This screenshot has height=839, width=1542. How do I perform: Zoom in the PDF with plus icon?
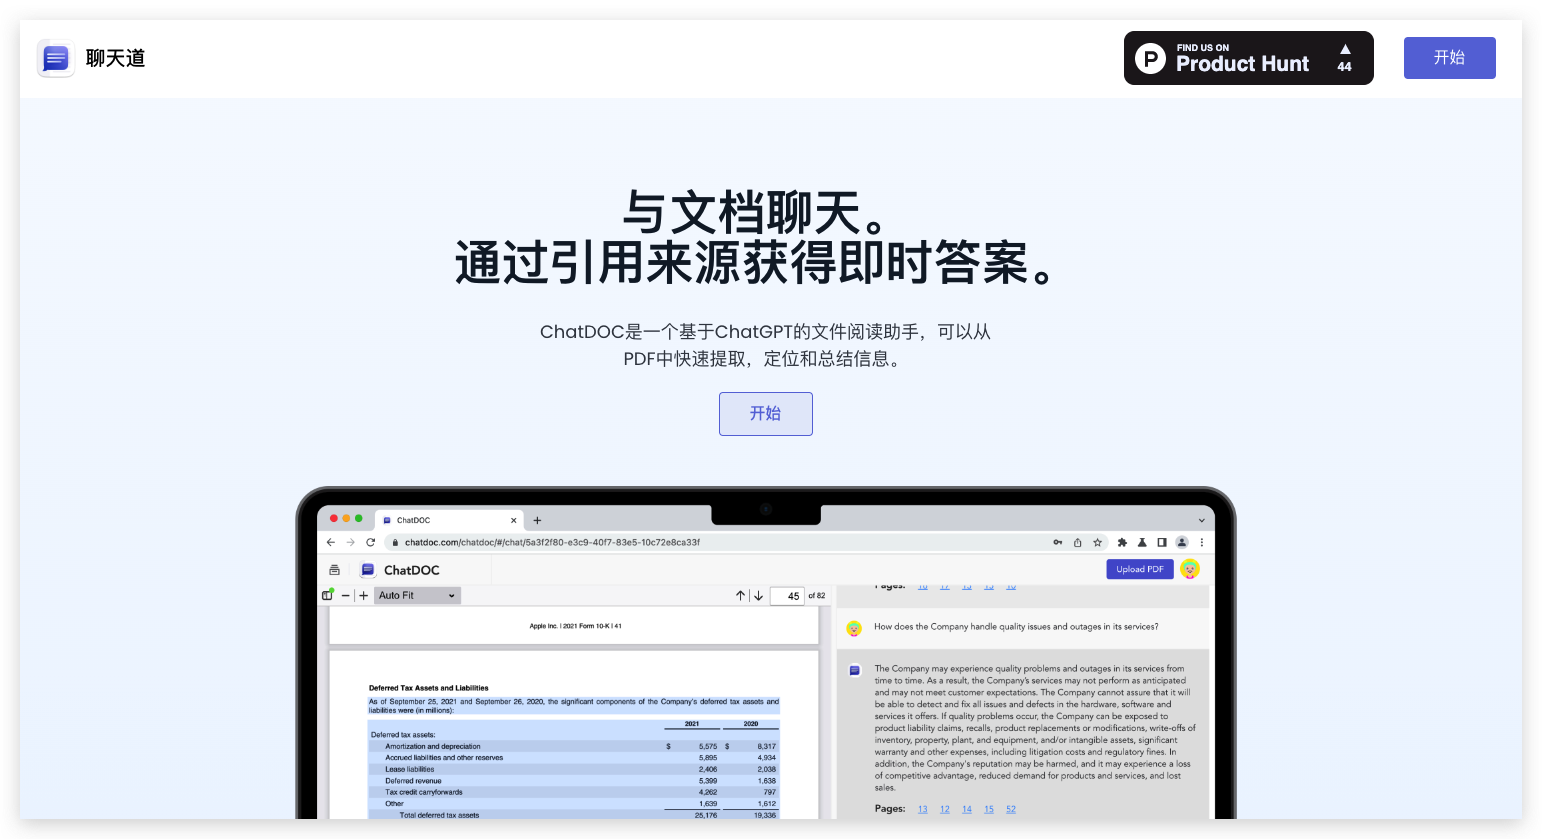363,595
